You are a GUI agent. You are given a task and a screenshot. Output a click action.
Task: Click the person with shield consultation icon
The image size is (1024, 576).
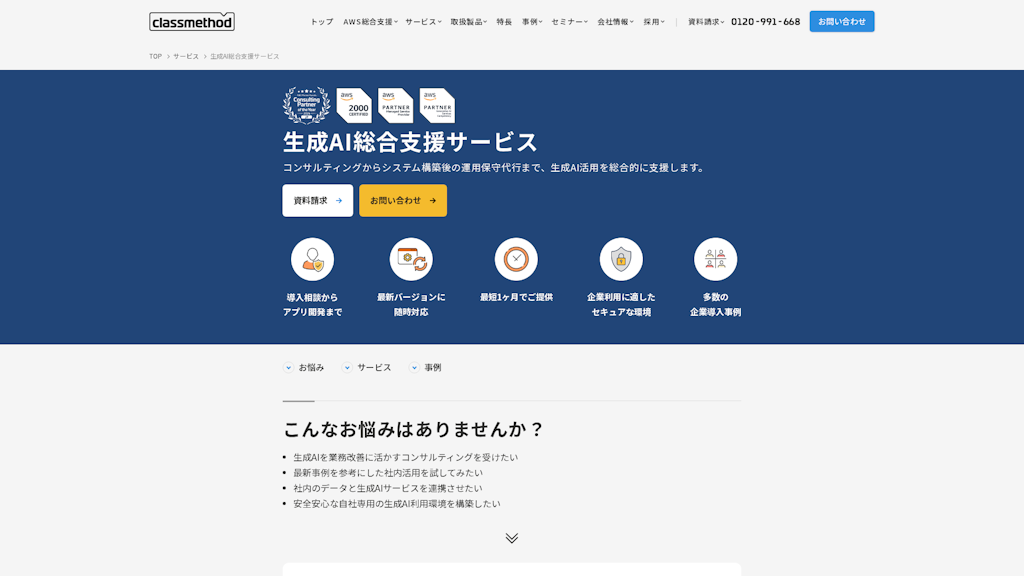click(x=312, y=259)
